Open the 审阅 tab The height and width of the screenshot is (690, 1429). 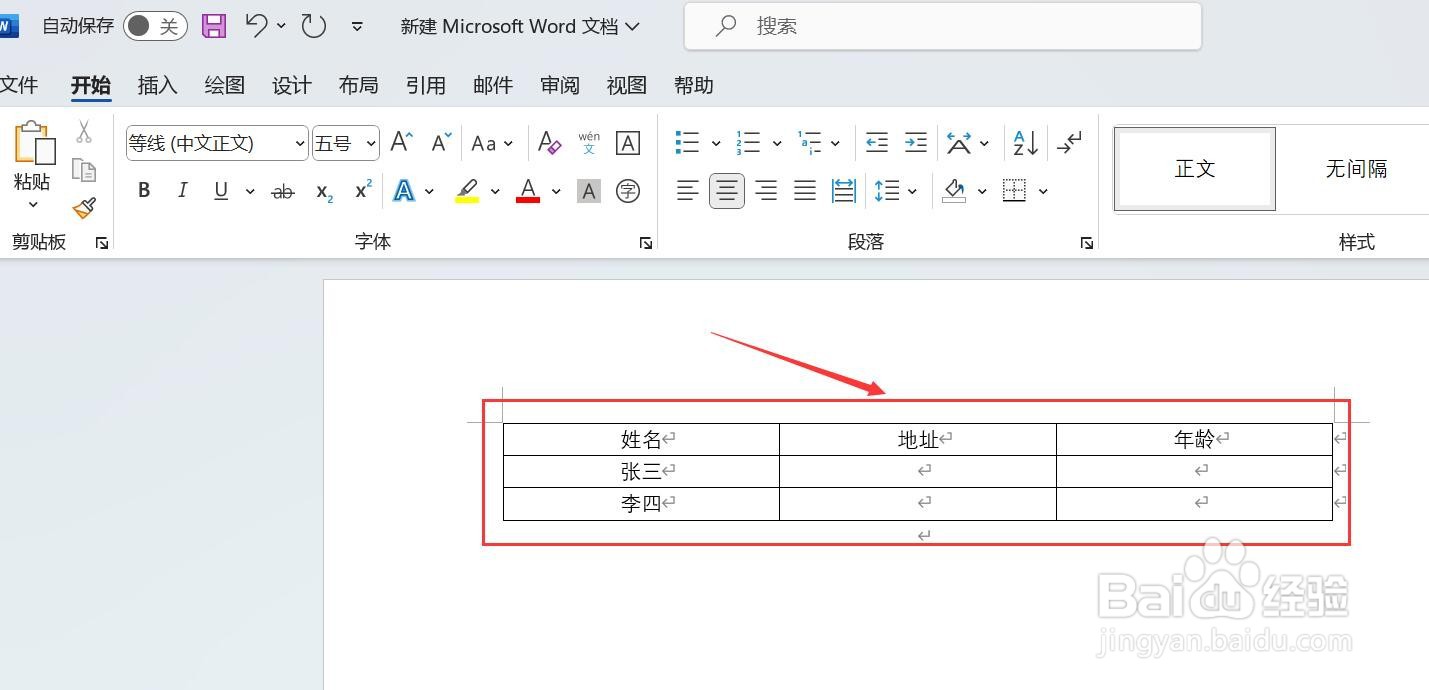tap(559, 85)
